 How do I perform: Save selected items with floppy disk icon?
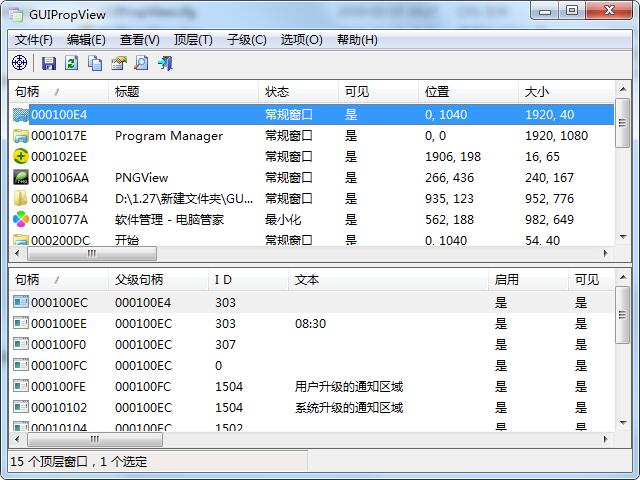49,63
